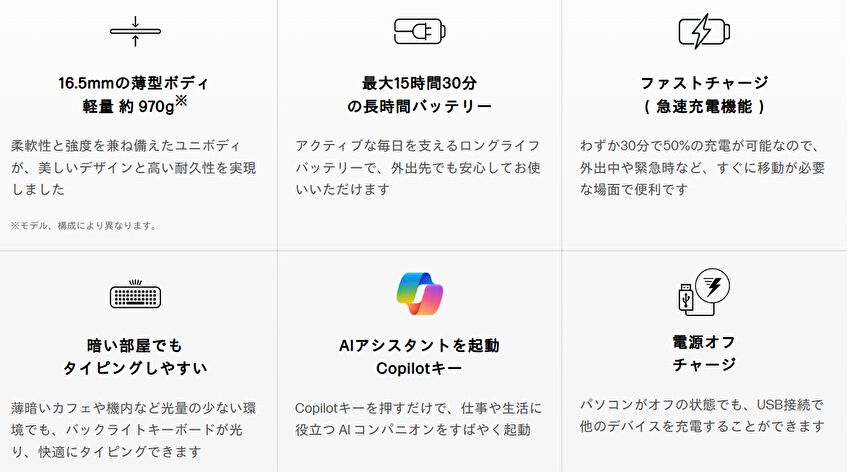The height and width of the screenshot is (472, 850).
Task: Click the battery with plug icon
Action: 420,31
